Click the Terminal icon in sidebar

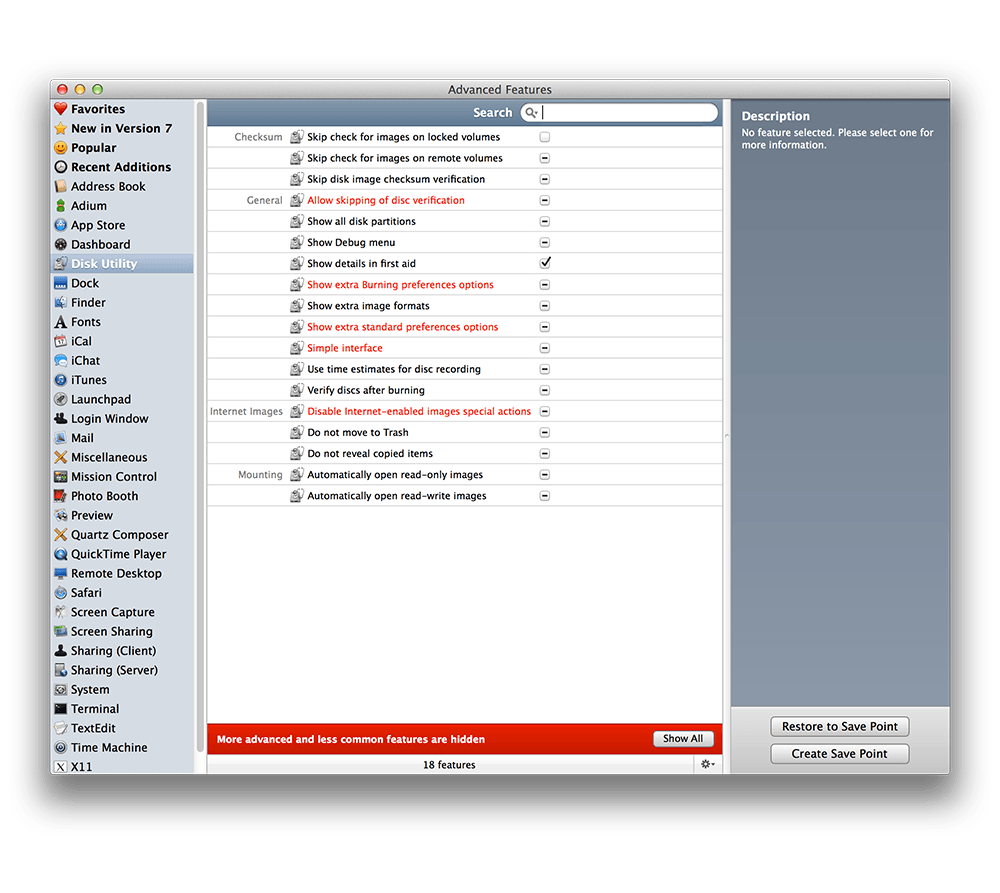tap(61, 709)
